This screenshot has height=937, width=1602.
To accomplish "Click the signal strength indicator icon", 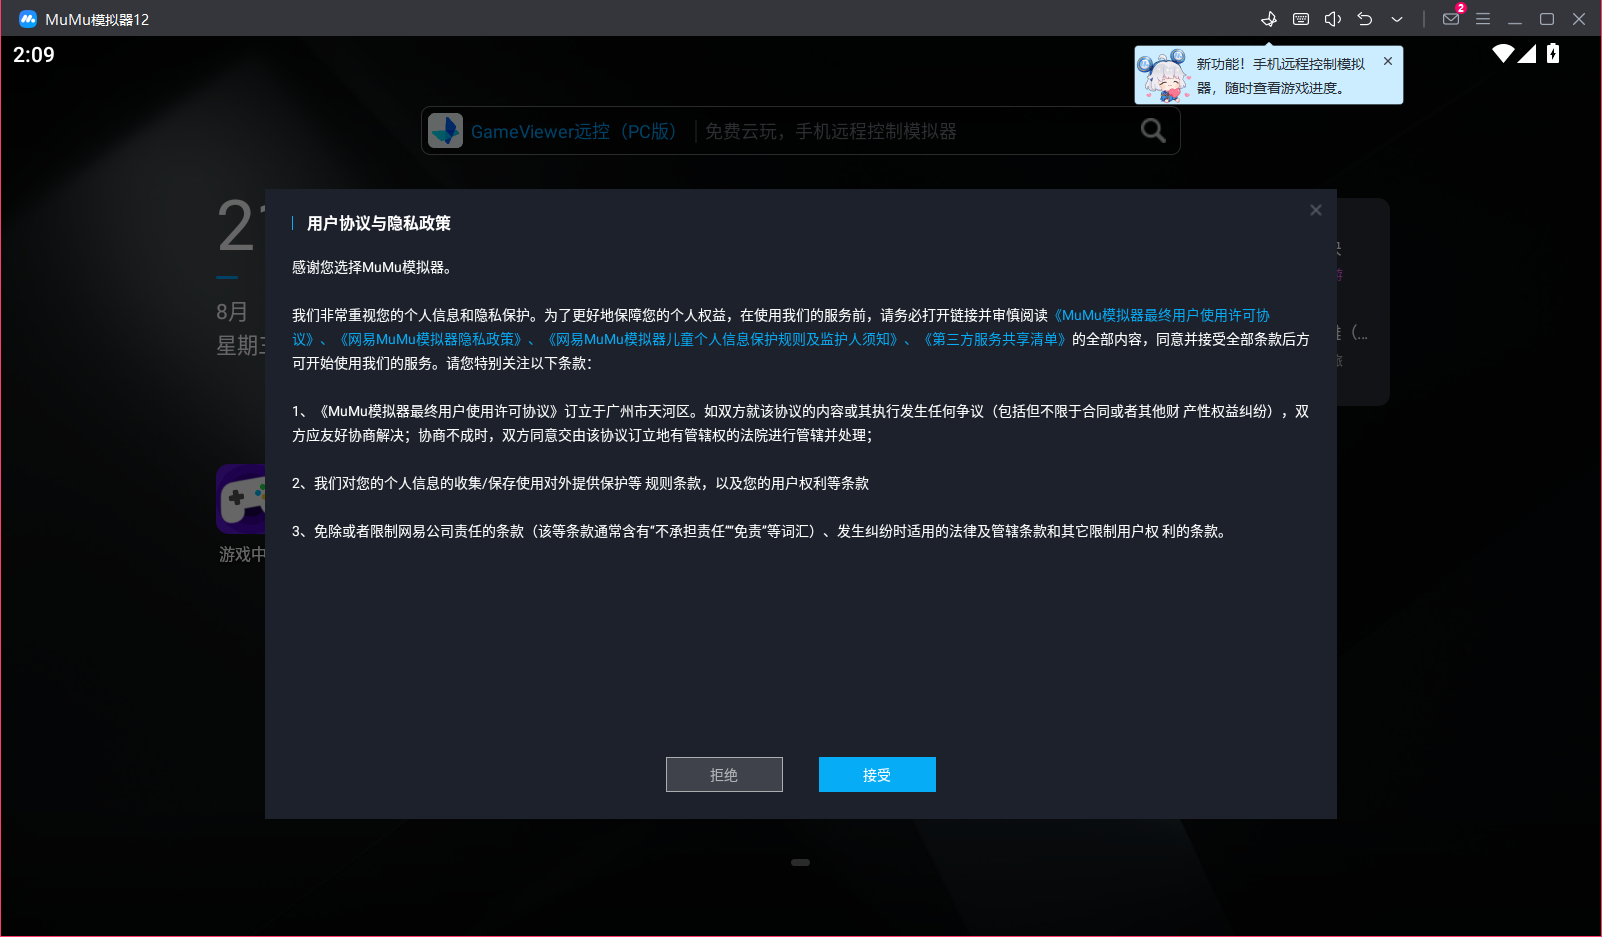I will [x=1527, y=55].
